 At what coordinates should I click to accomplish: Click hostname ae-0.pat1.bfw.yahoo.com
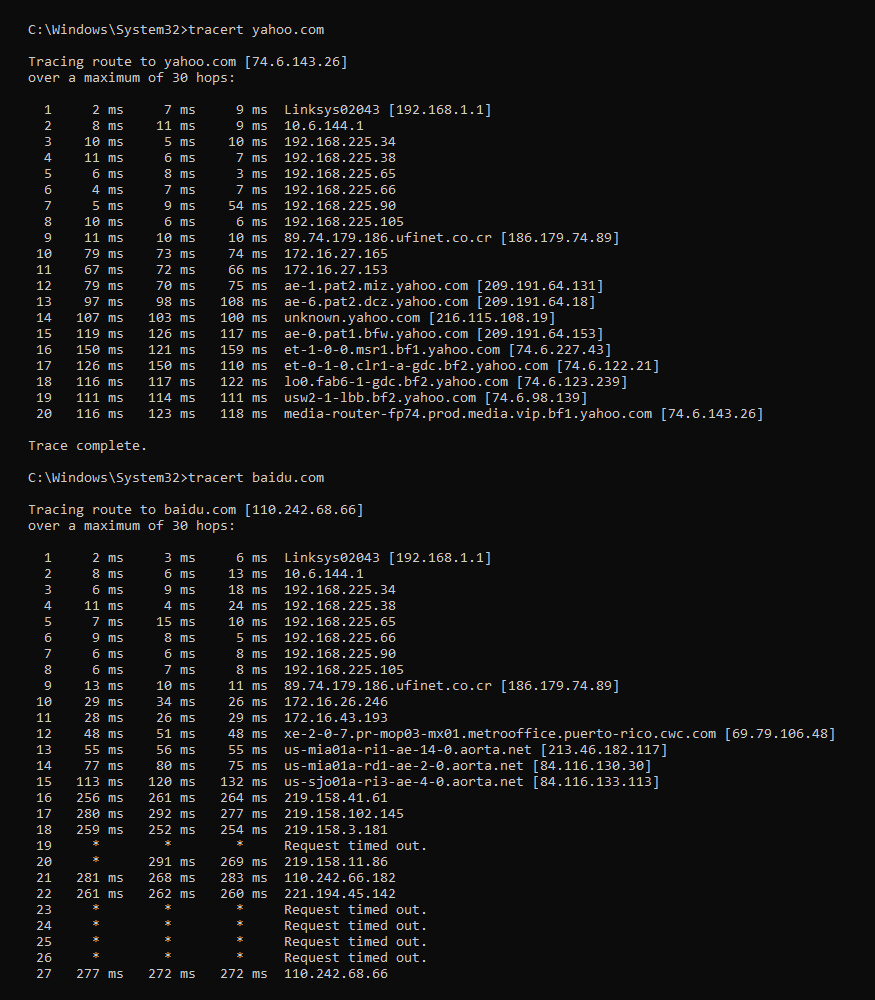click(376, 334)
